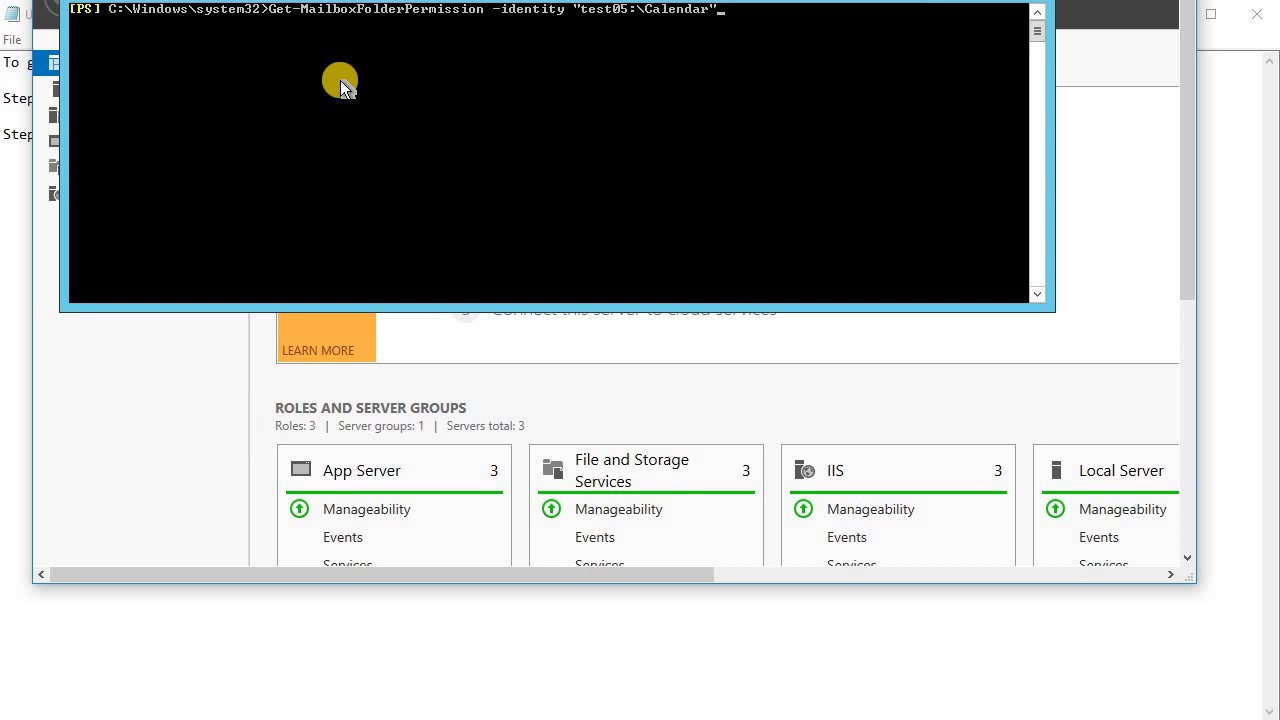Open the LEARN MORE tile

[326, 338]
